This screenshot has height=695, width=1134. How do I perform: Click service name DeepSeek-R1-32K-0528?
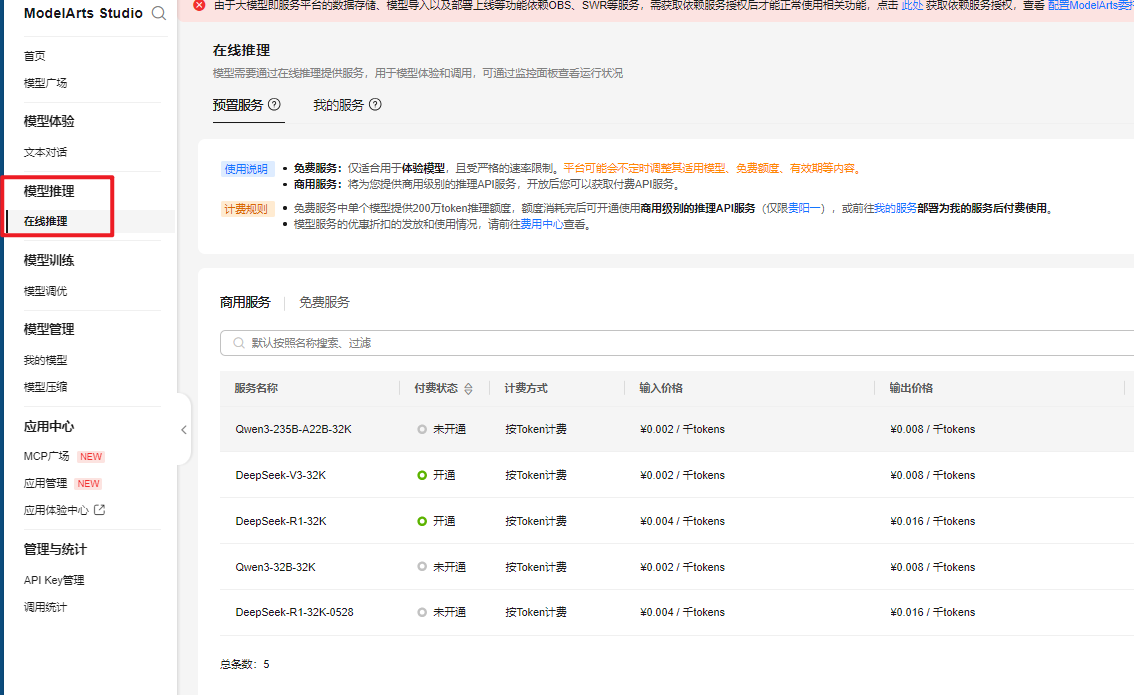(294, 612)
